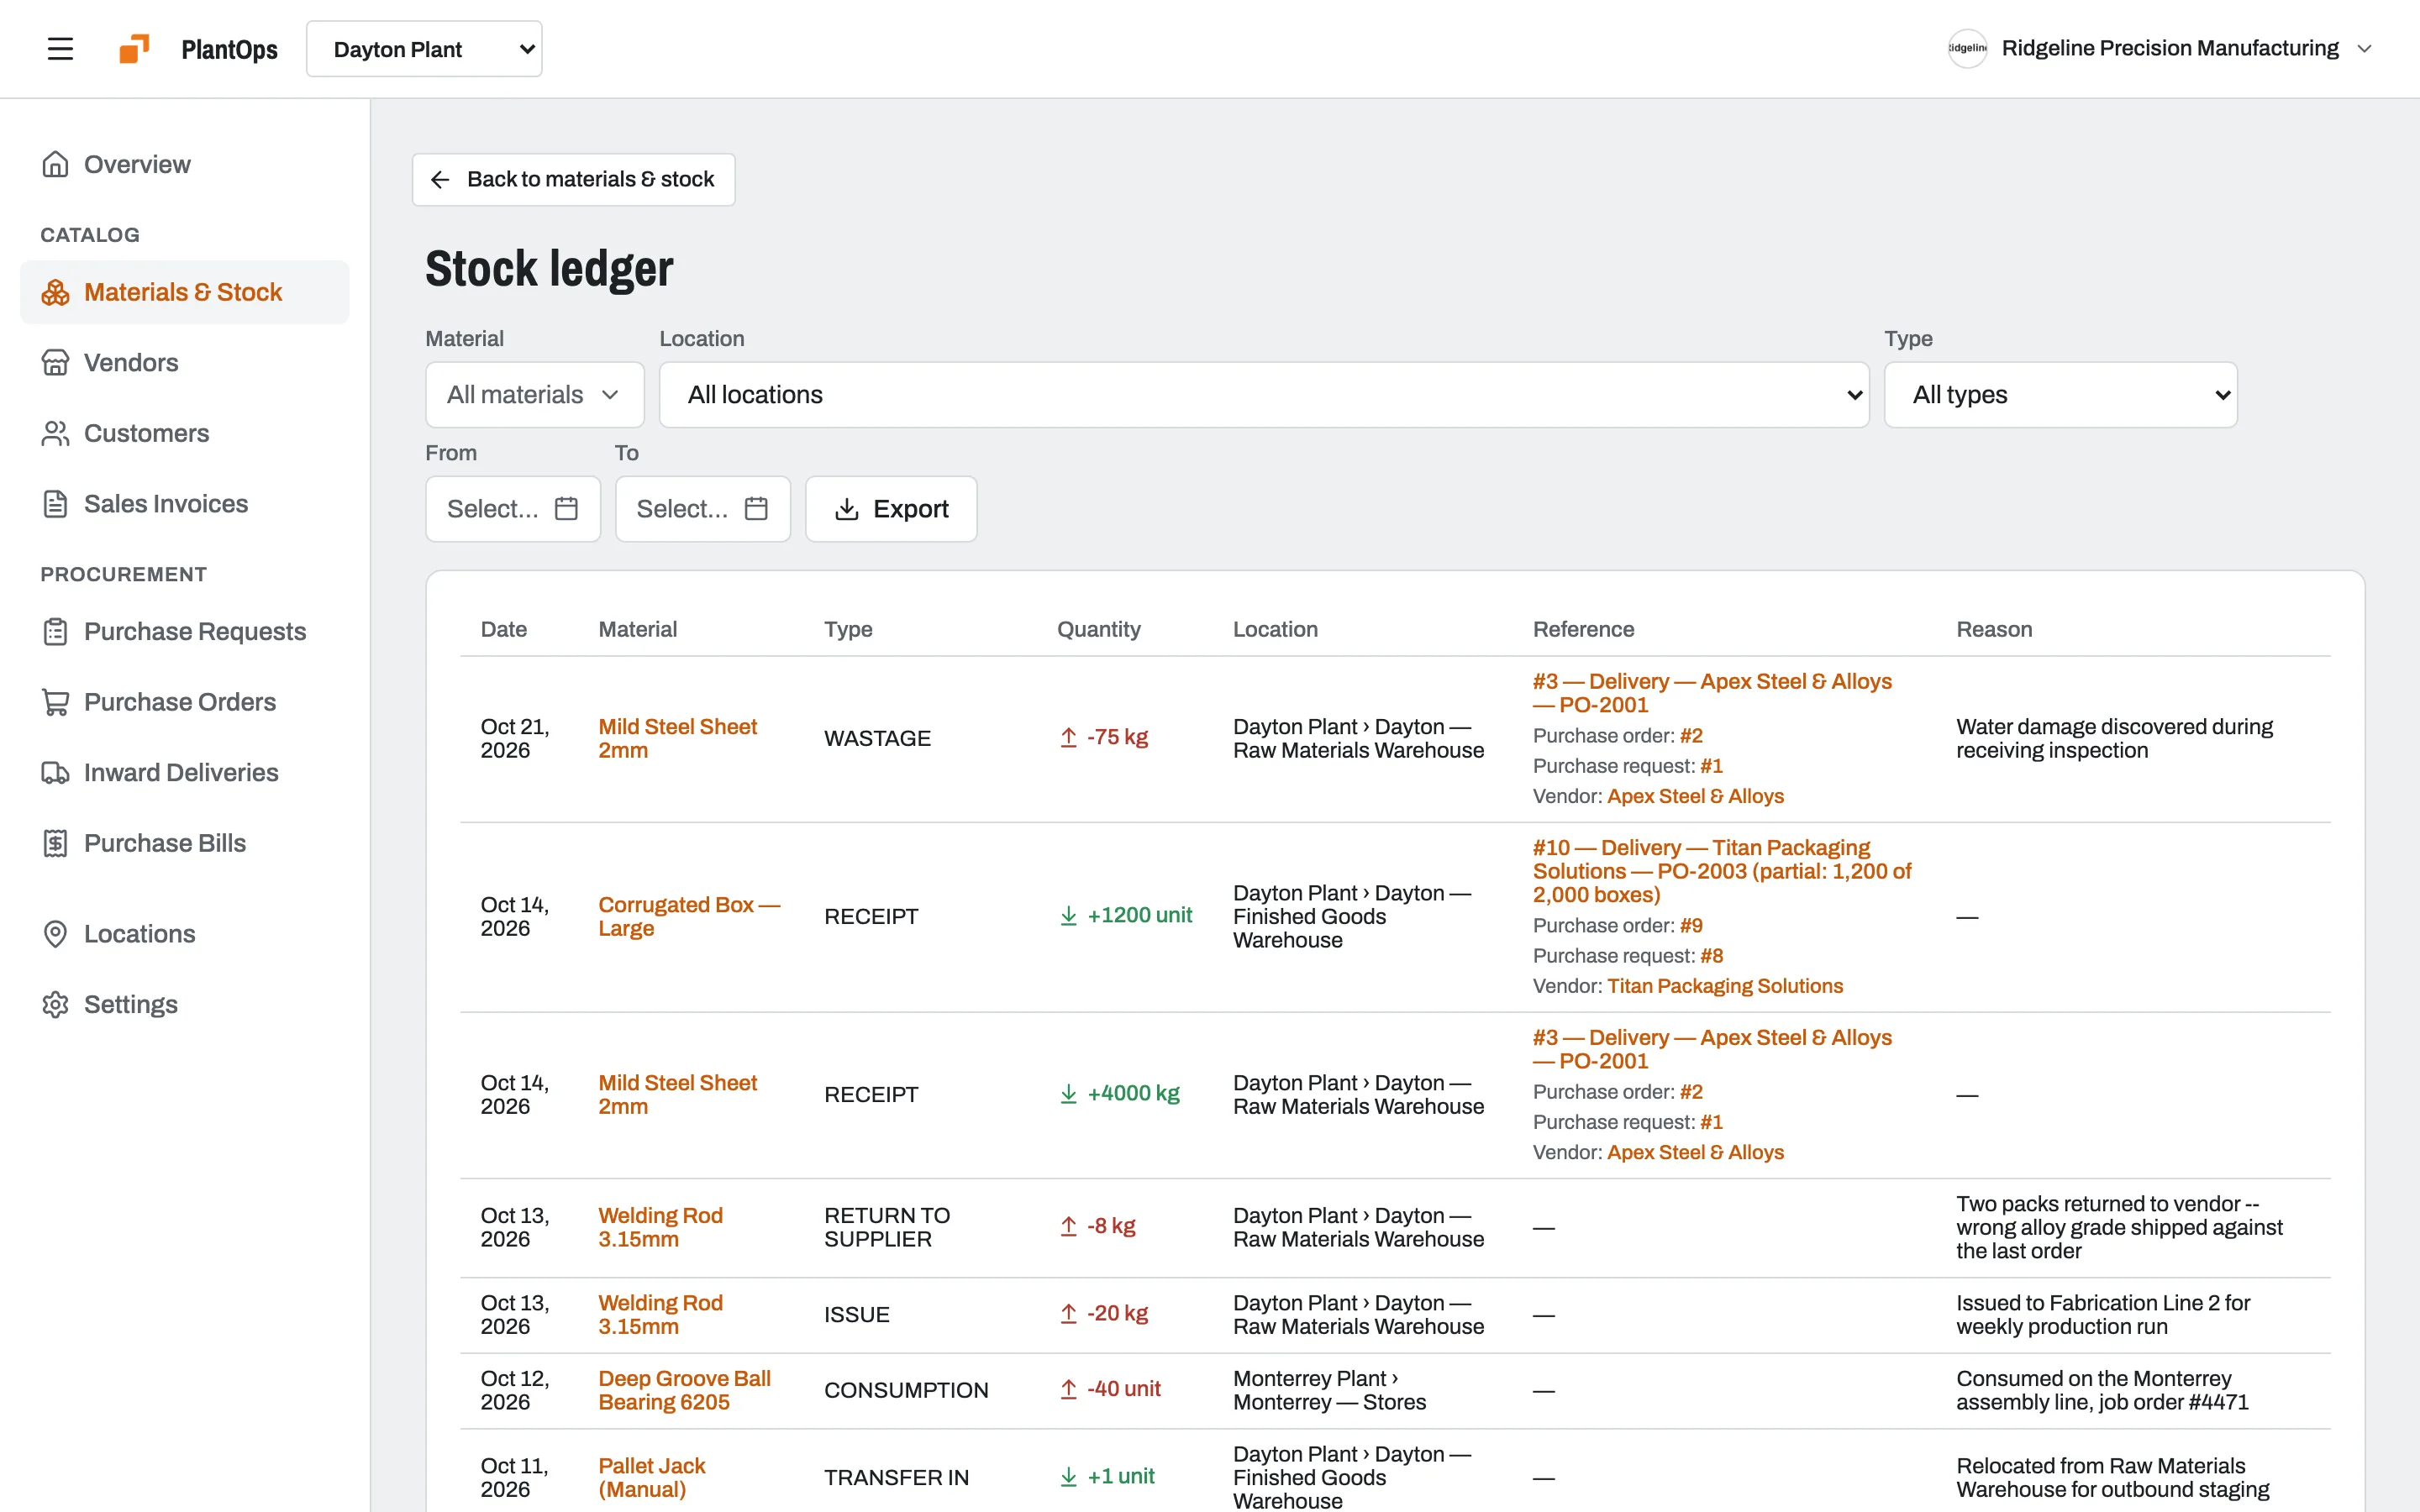Click the Ridgeline company avatar logo
Image resolution: width=2420 pixels, height=1512 pixels.
click(1967, 48)
